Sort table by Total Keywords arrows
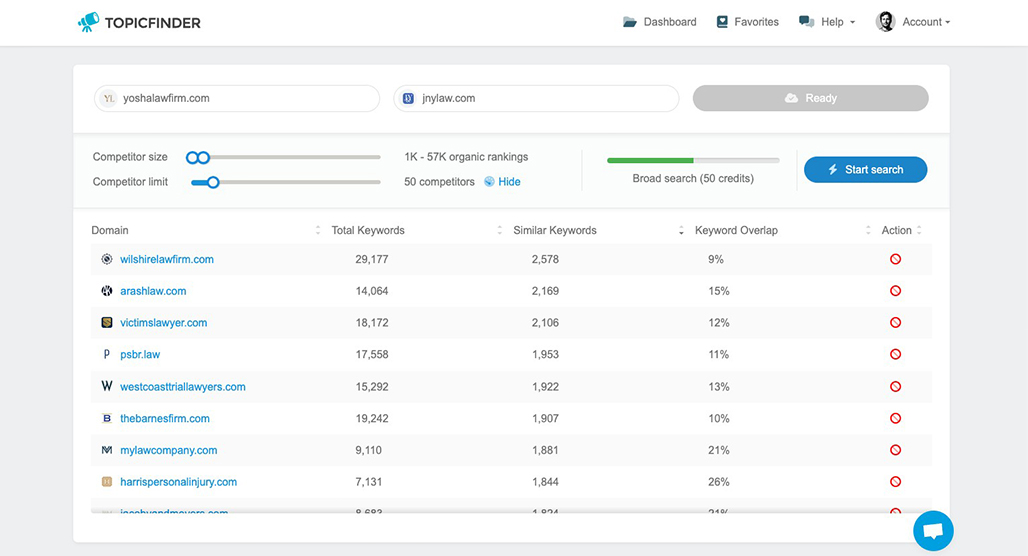 point(500,230)
